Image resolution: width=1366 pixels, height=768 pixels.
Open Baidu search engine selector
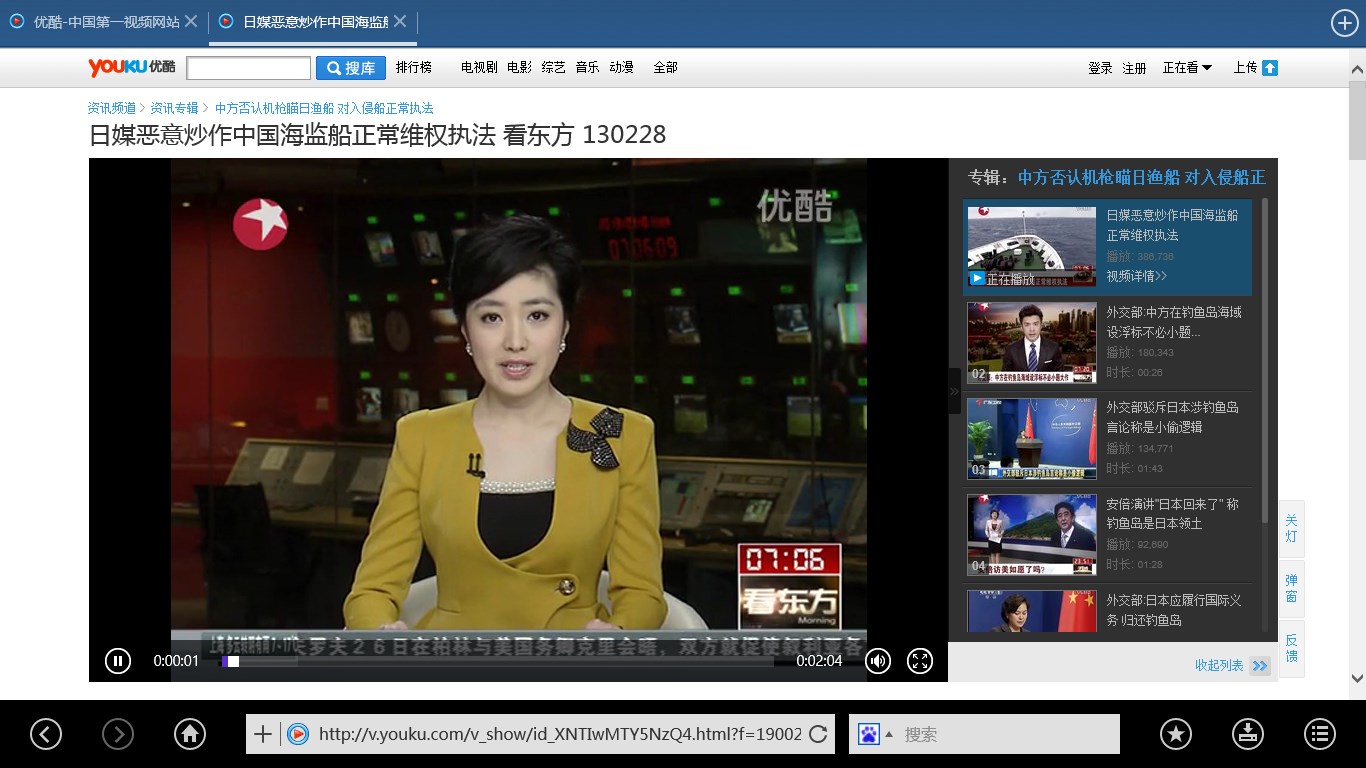(875, 734)
